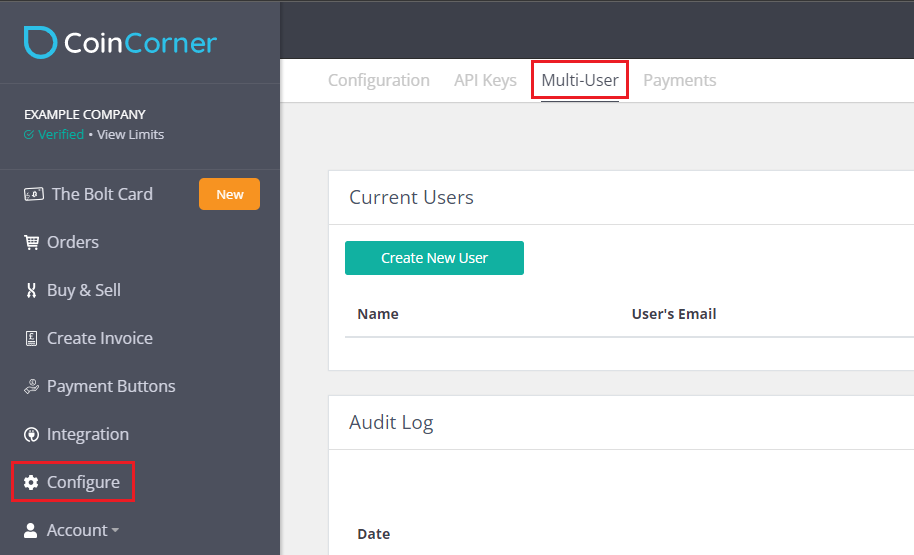The image size is (914, 555).
Task: Open the API Keys tab
Action: pos(486,80)
